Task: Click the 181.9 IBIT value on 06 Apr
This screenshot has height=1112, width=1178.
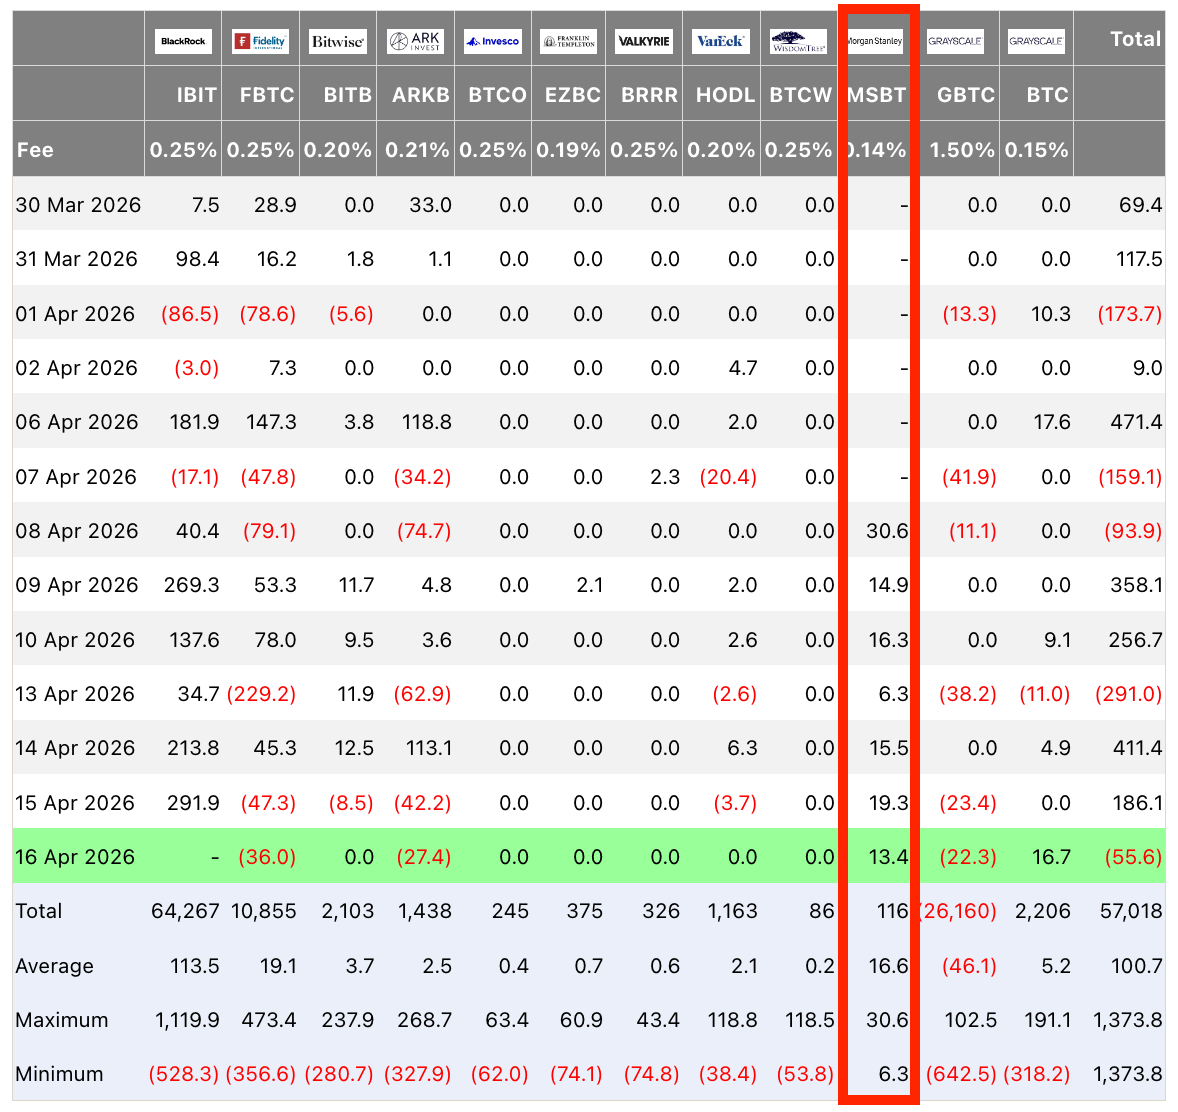Action: 195,422
